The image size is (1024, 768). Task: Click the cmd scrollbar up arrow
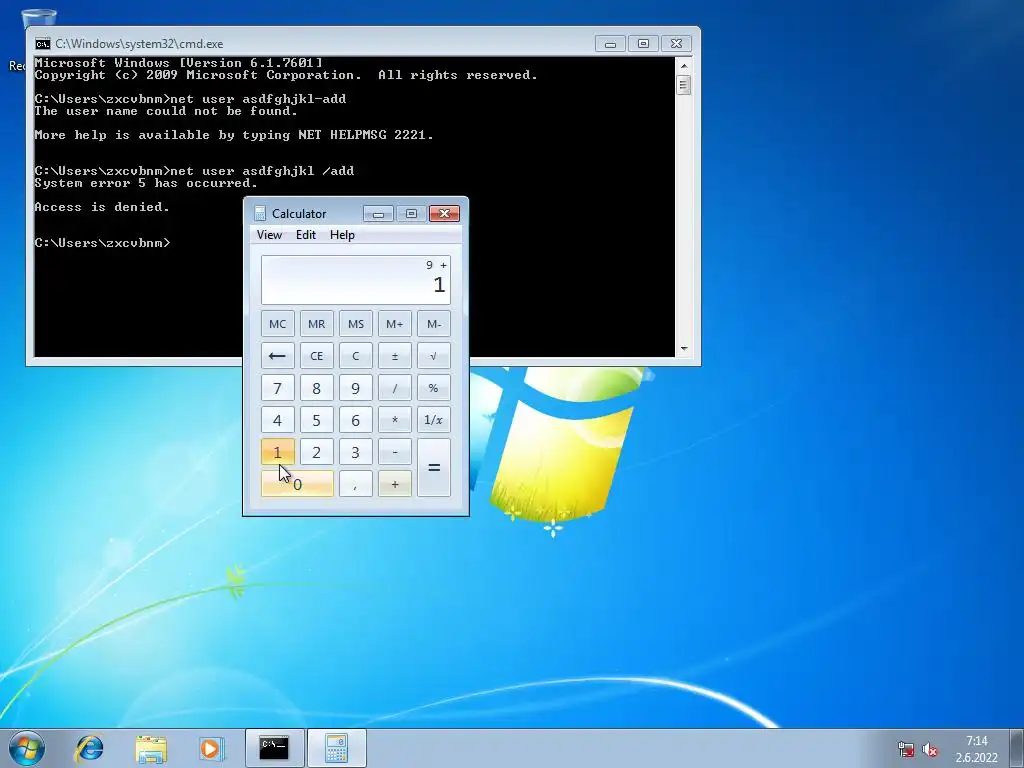(x=684, y=65)
